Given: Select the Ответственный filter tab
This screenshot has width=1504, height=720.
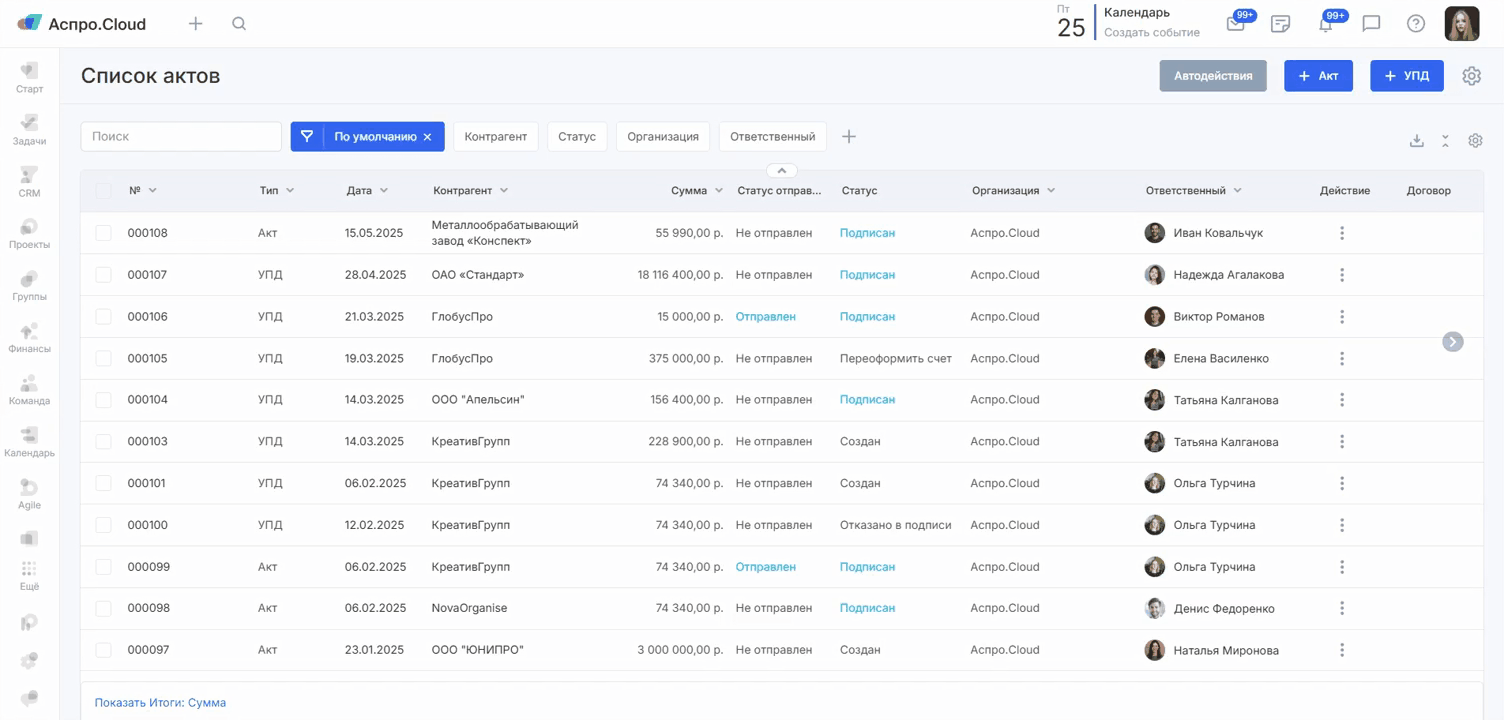Looking at the screenshot, I should tap(772, 137).
